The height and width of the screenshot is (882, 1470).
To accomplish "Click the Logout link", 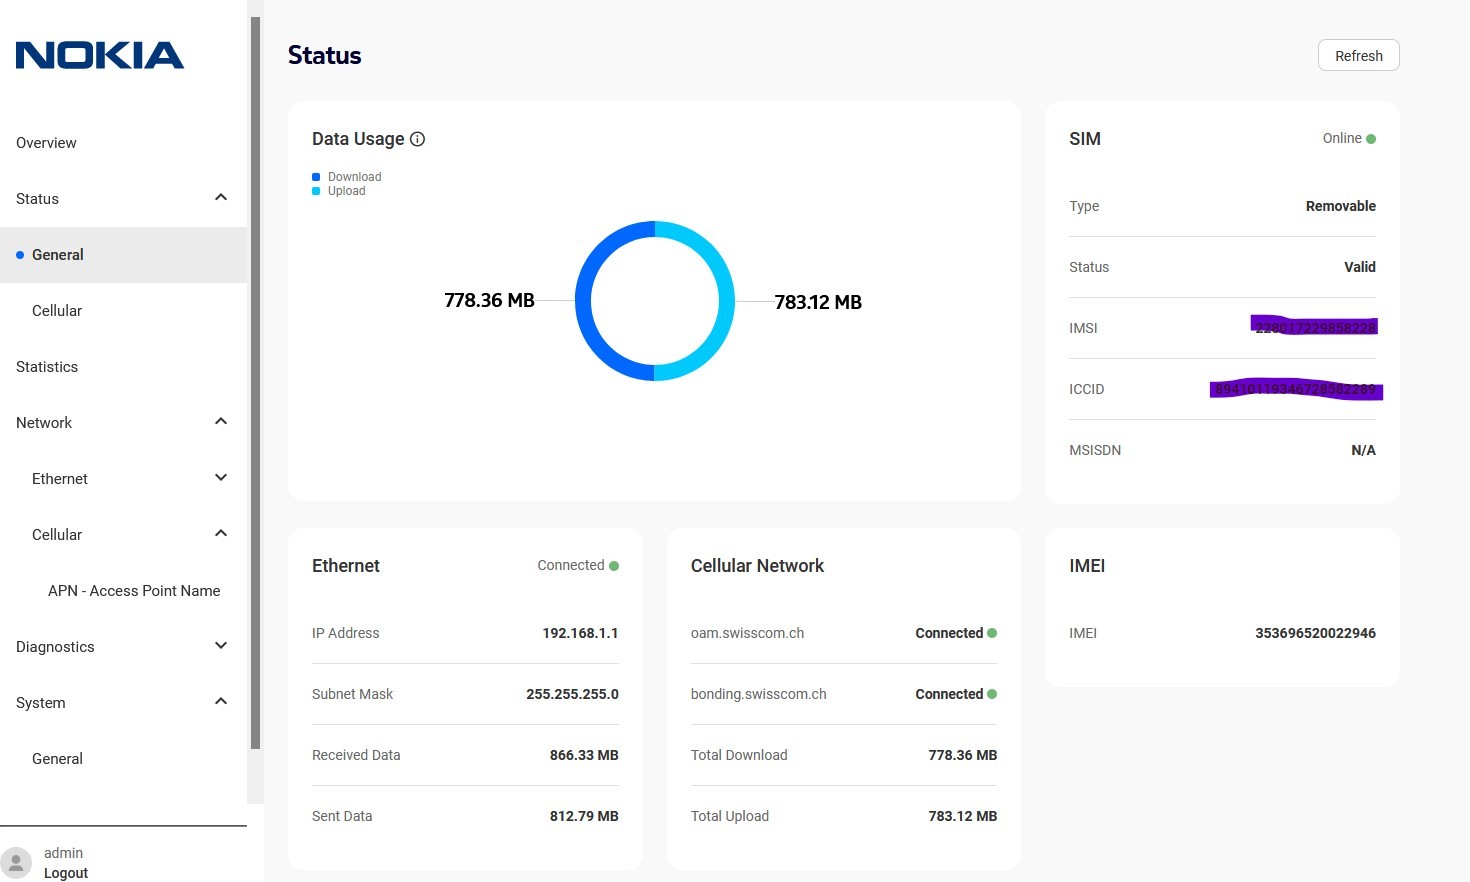I will click(66, 873).
